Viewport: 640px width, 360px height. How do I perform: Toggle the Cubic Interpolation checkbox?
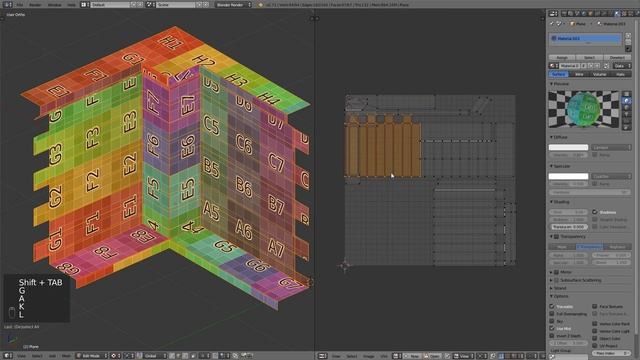595,227
